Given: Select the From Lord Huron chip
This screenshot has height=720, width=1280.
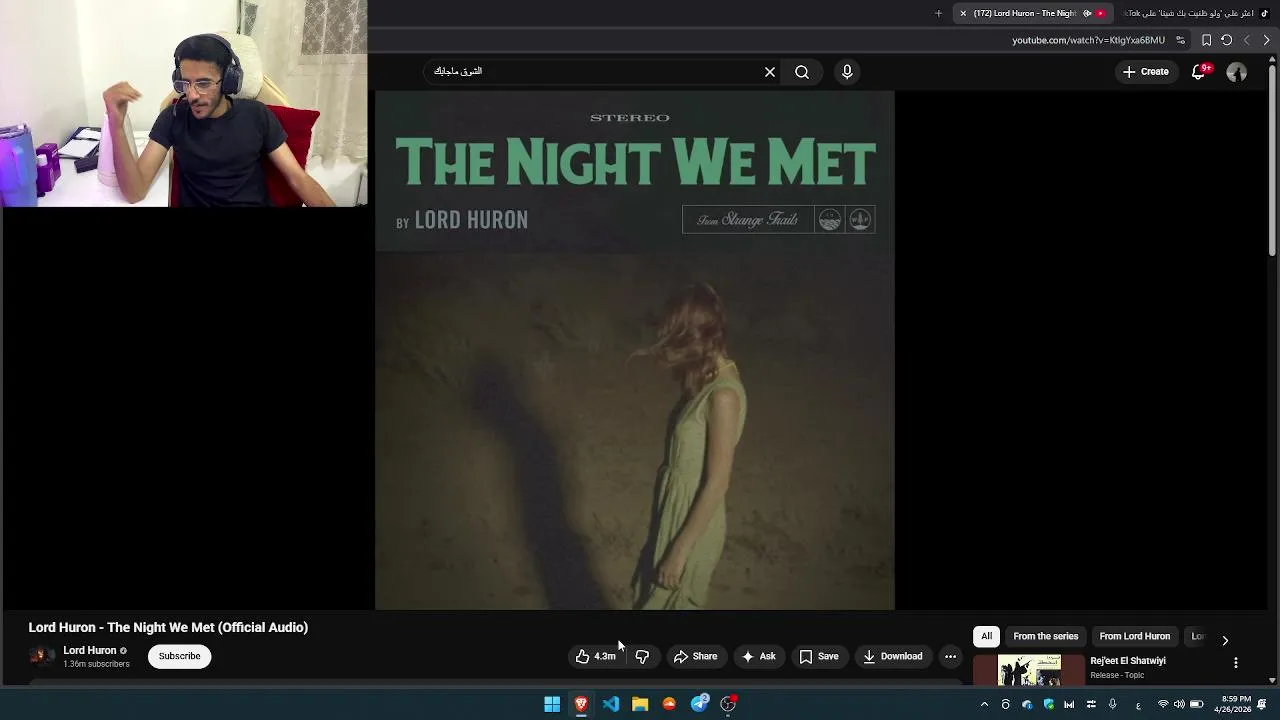Looking at the screenshot, I should point(1134,636).
